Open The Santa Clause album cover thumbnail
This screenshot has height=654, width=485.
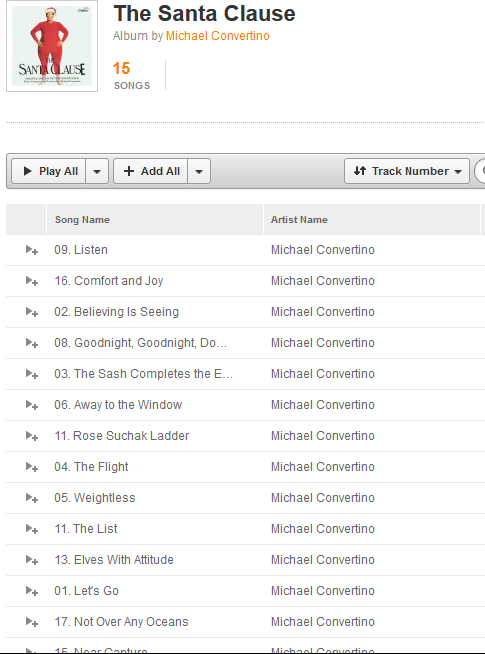click(x=52, y=46)
